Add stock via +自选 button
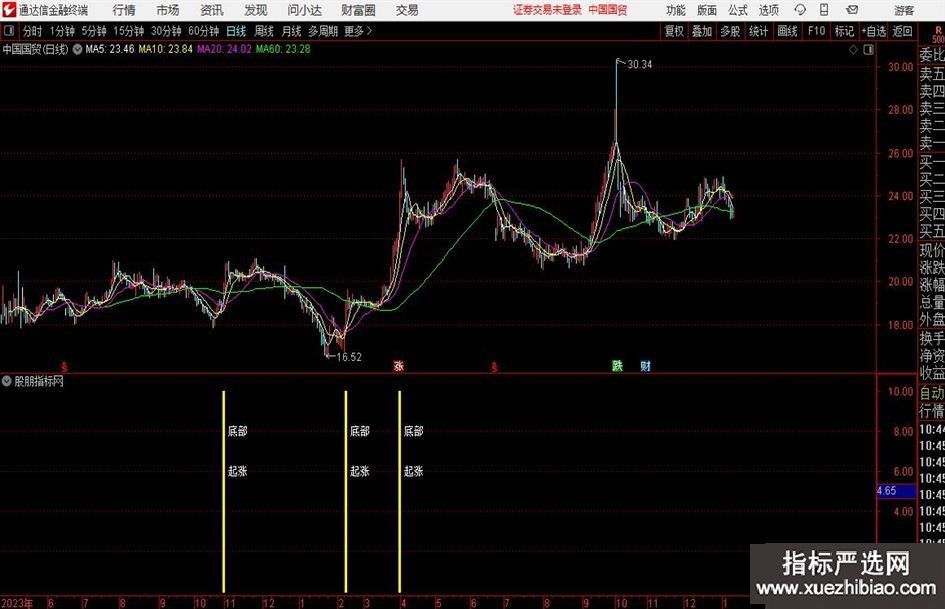This screenshot has height=609, width=945. [874, 31]
